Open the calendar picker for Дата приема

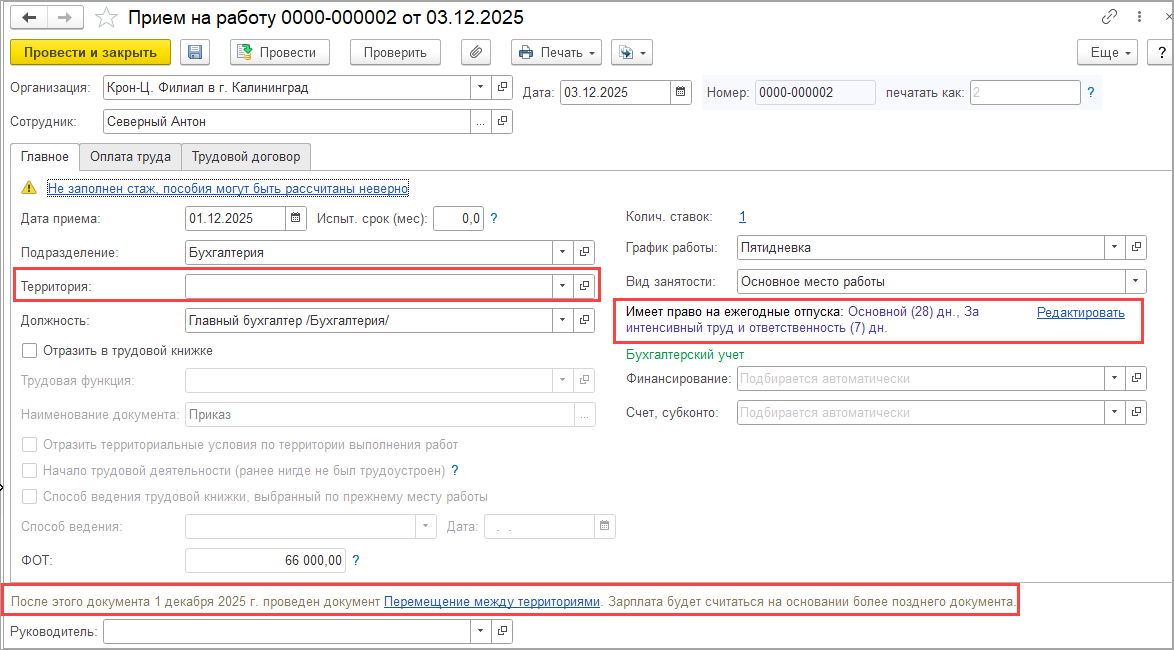coord(296,218)
